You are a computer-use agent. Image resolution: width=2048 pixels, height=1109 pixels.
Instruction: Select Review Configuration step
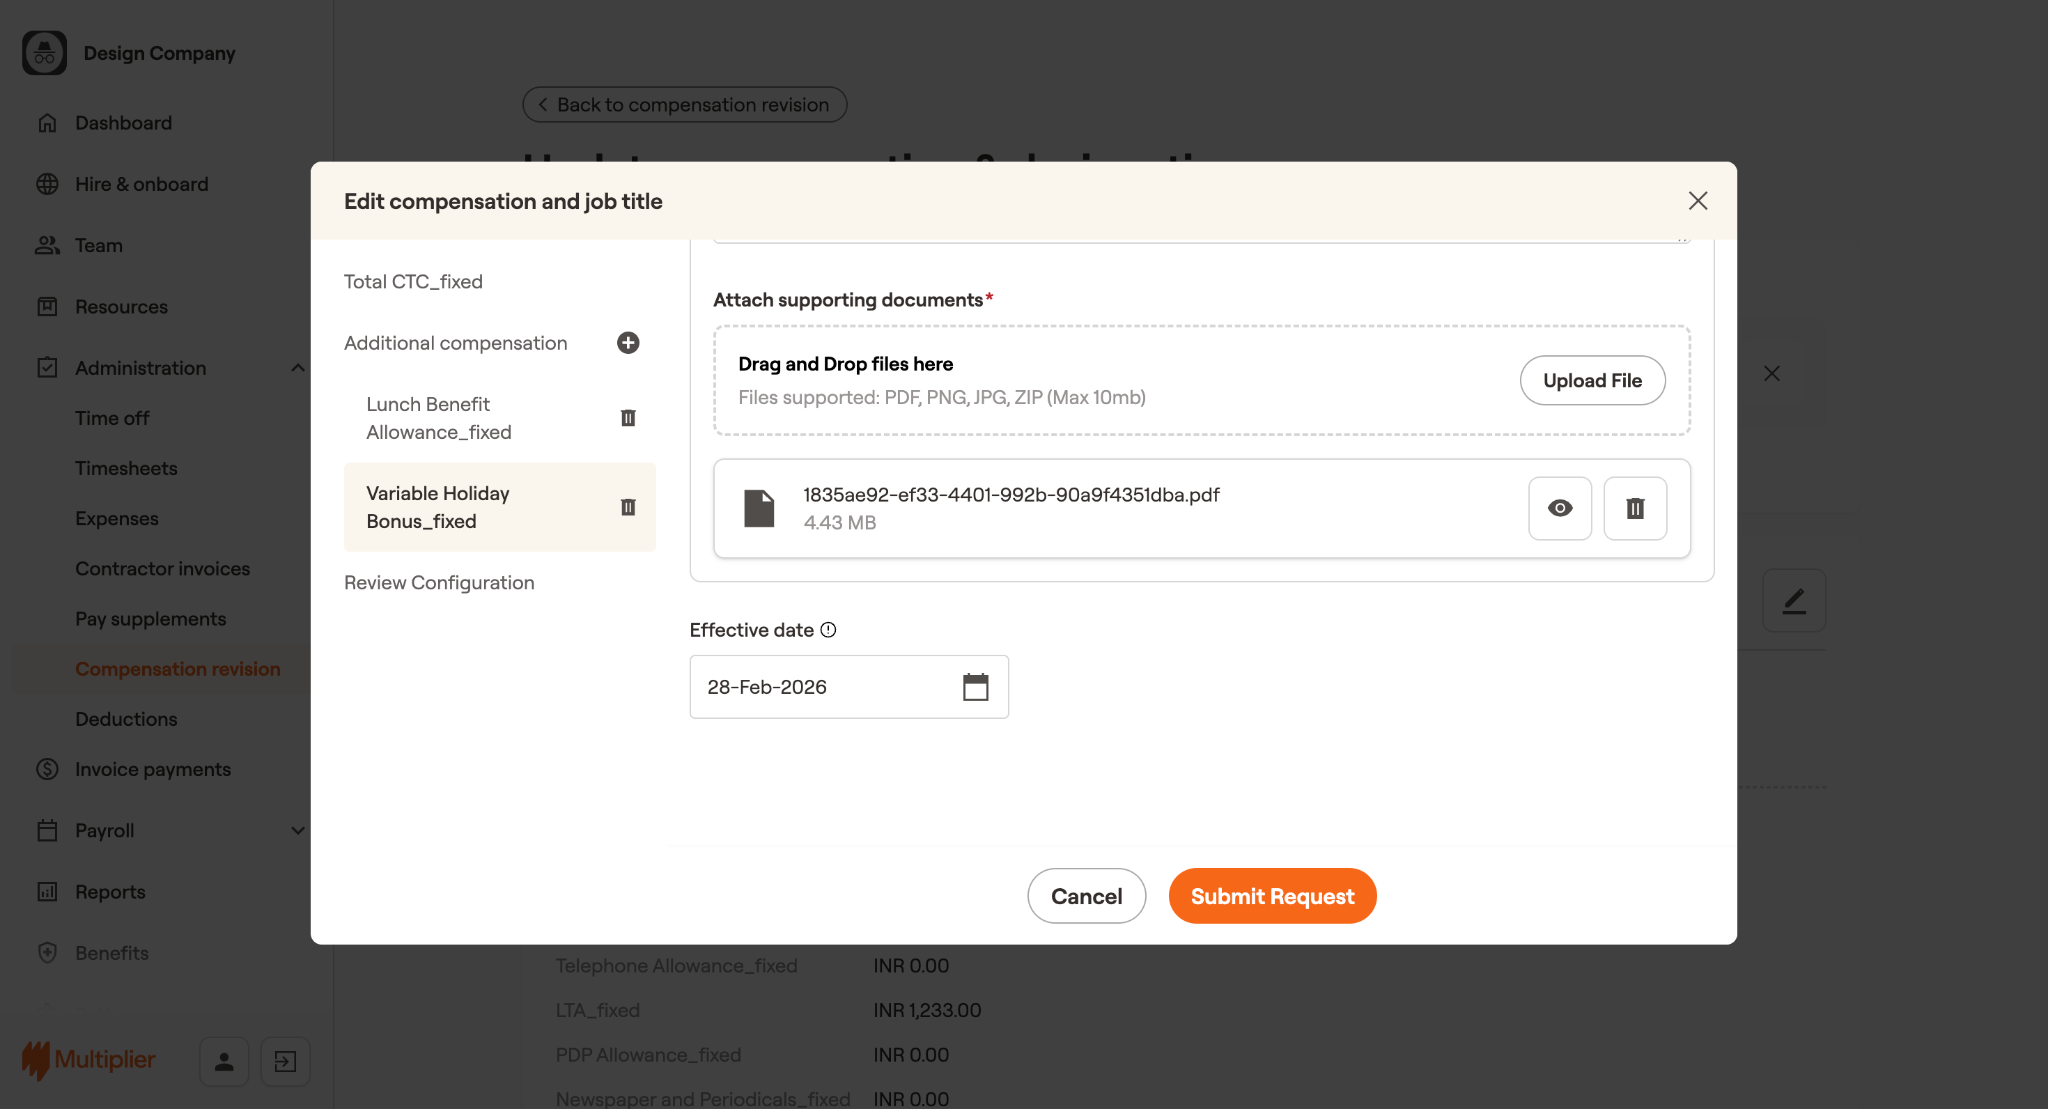[x=439, y=583]
